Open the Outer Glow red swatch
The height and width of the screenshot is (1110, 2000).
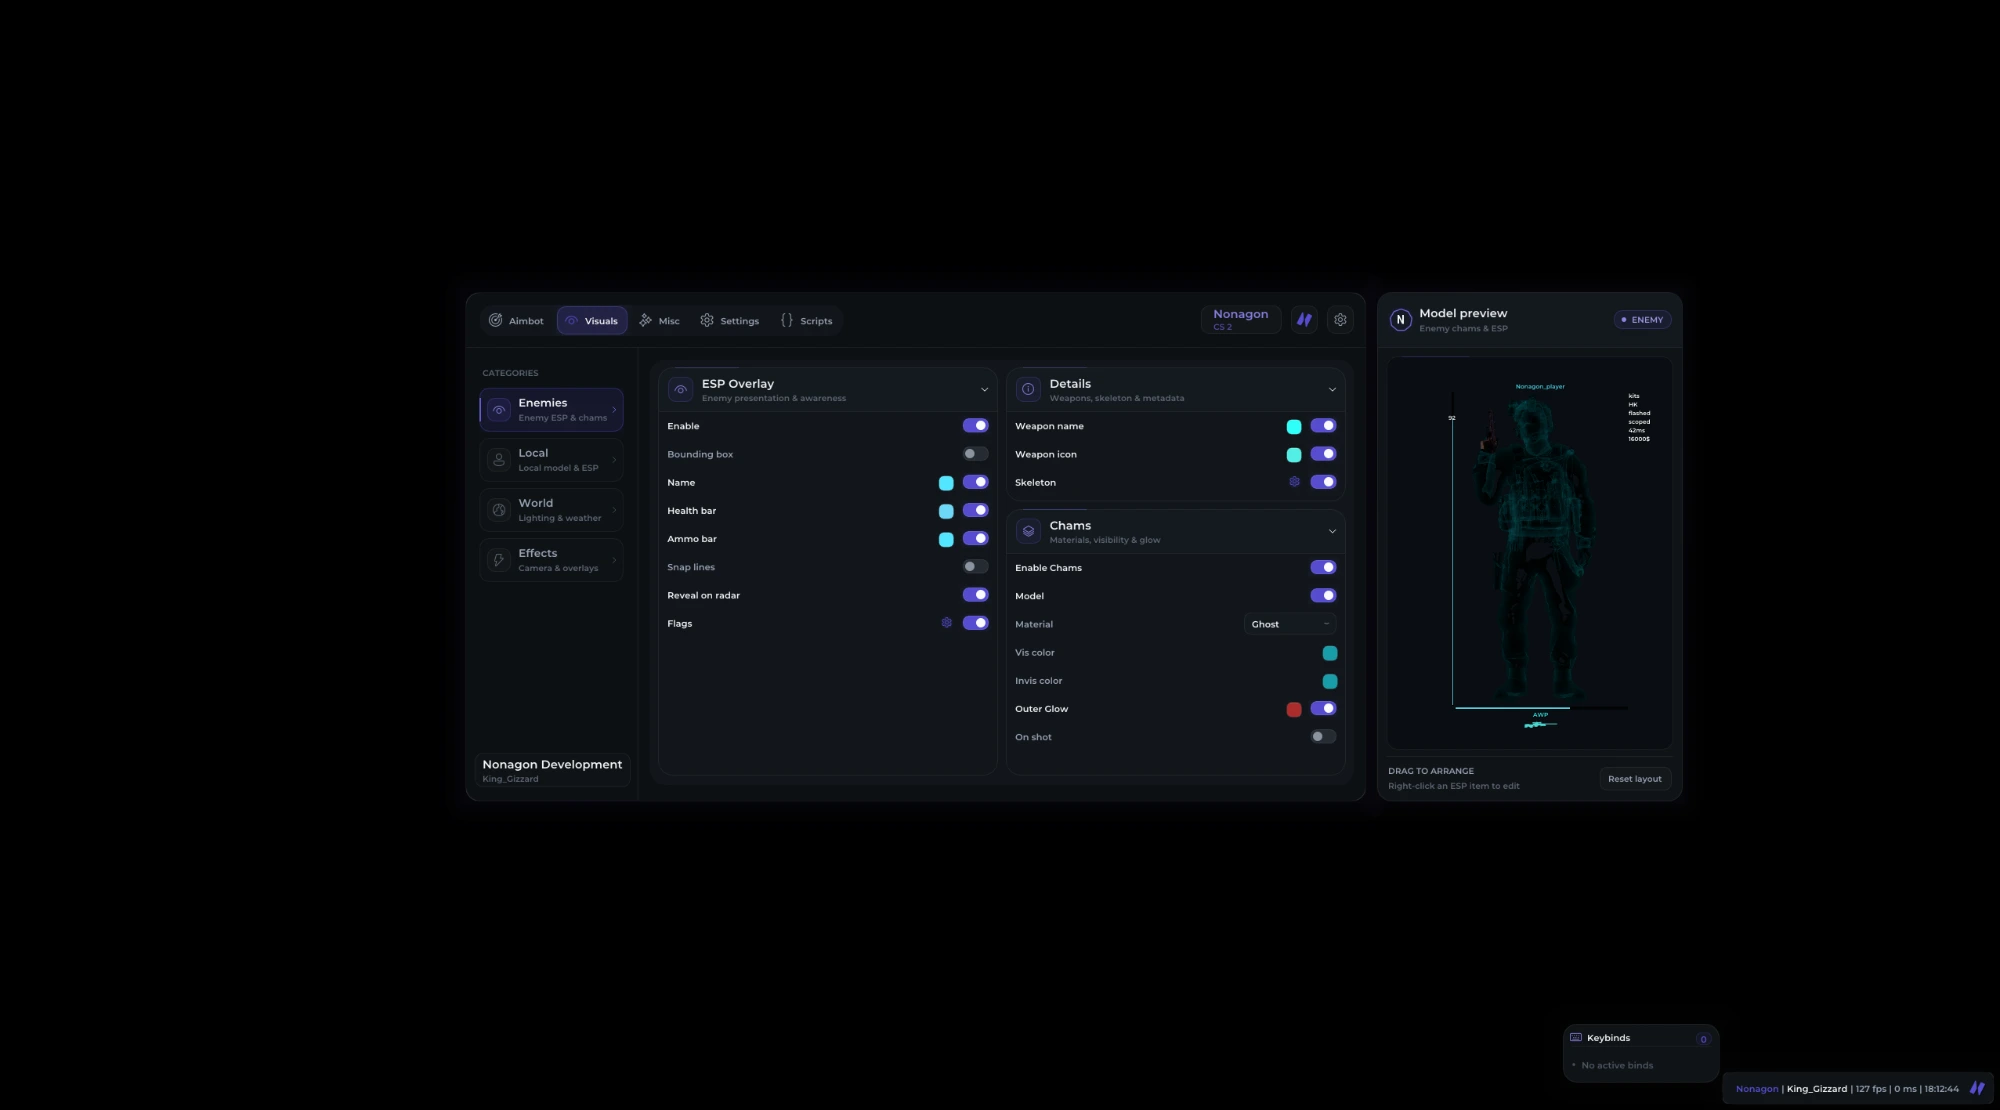(x=1294, y=710)
